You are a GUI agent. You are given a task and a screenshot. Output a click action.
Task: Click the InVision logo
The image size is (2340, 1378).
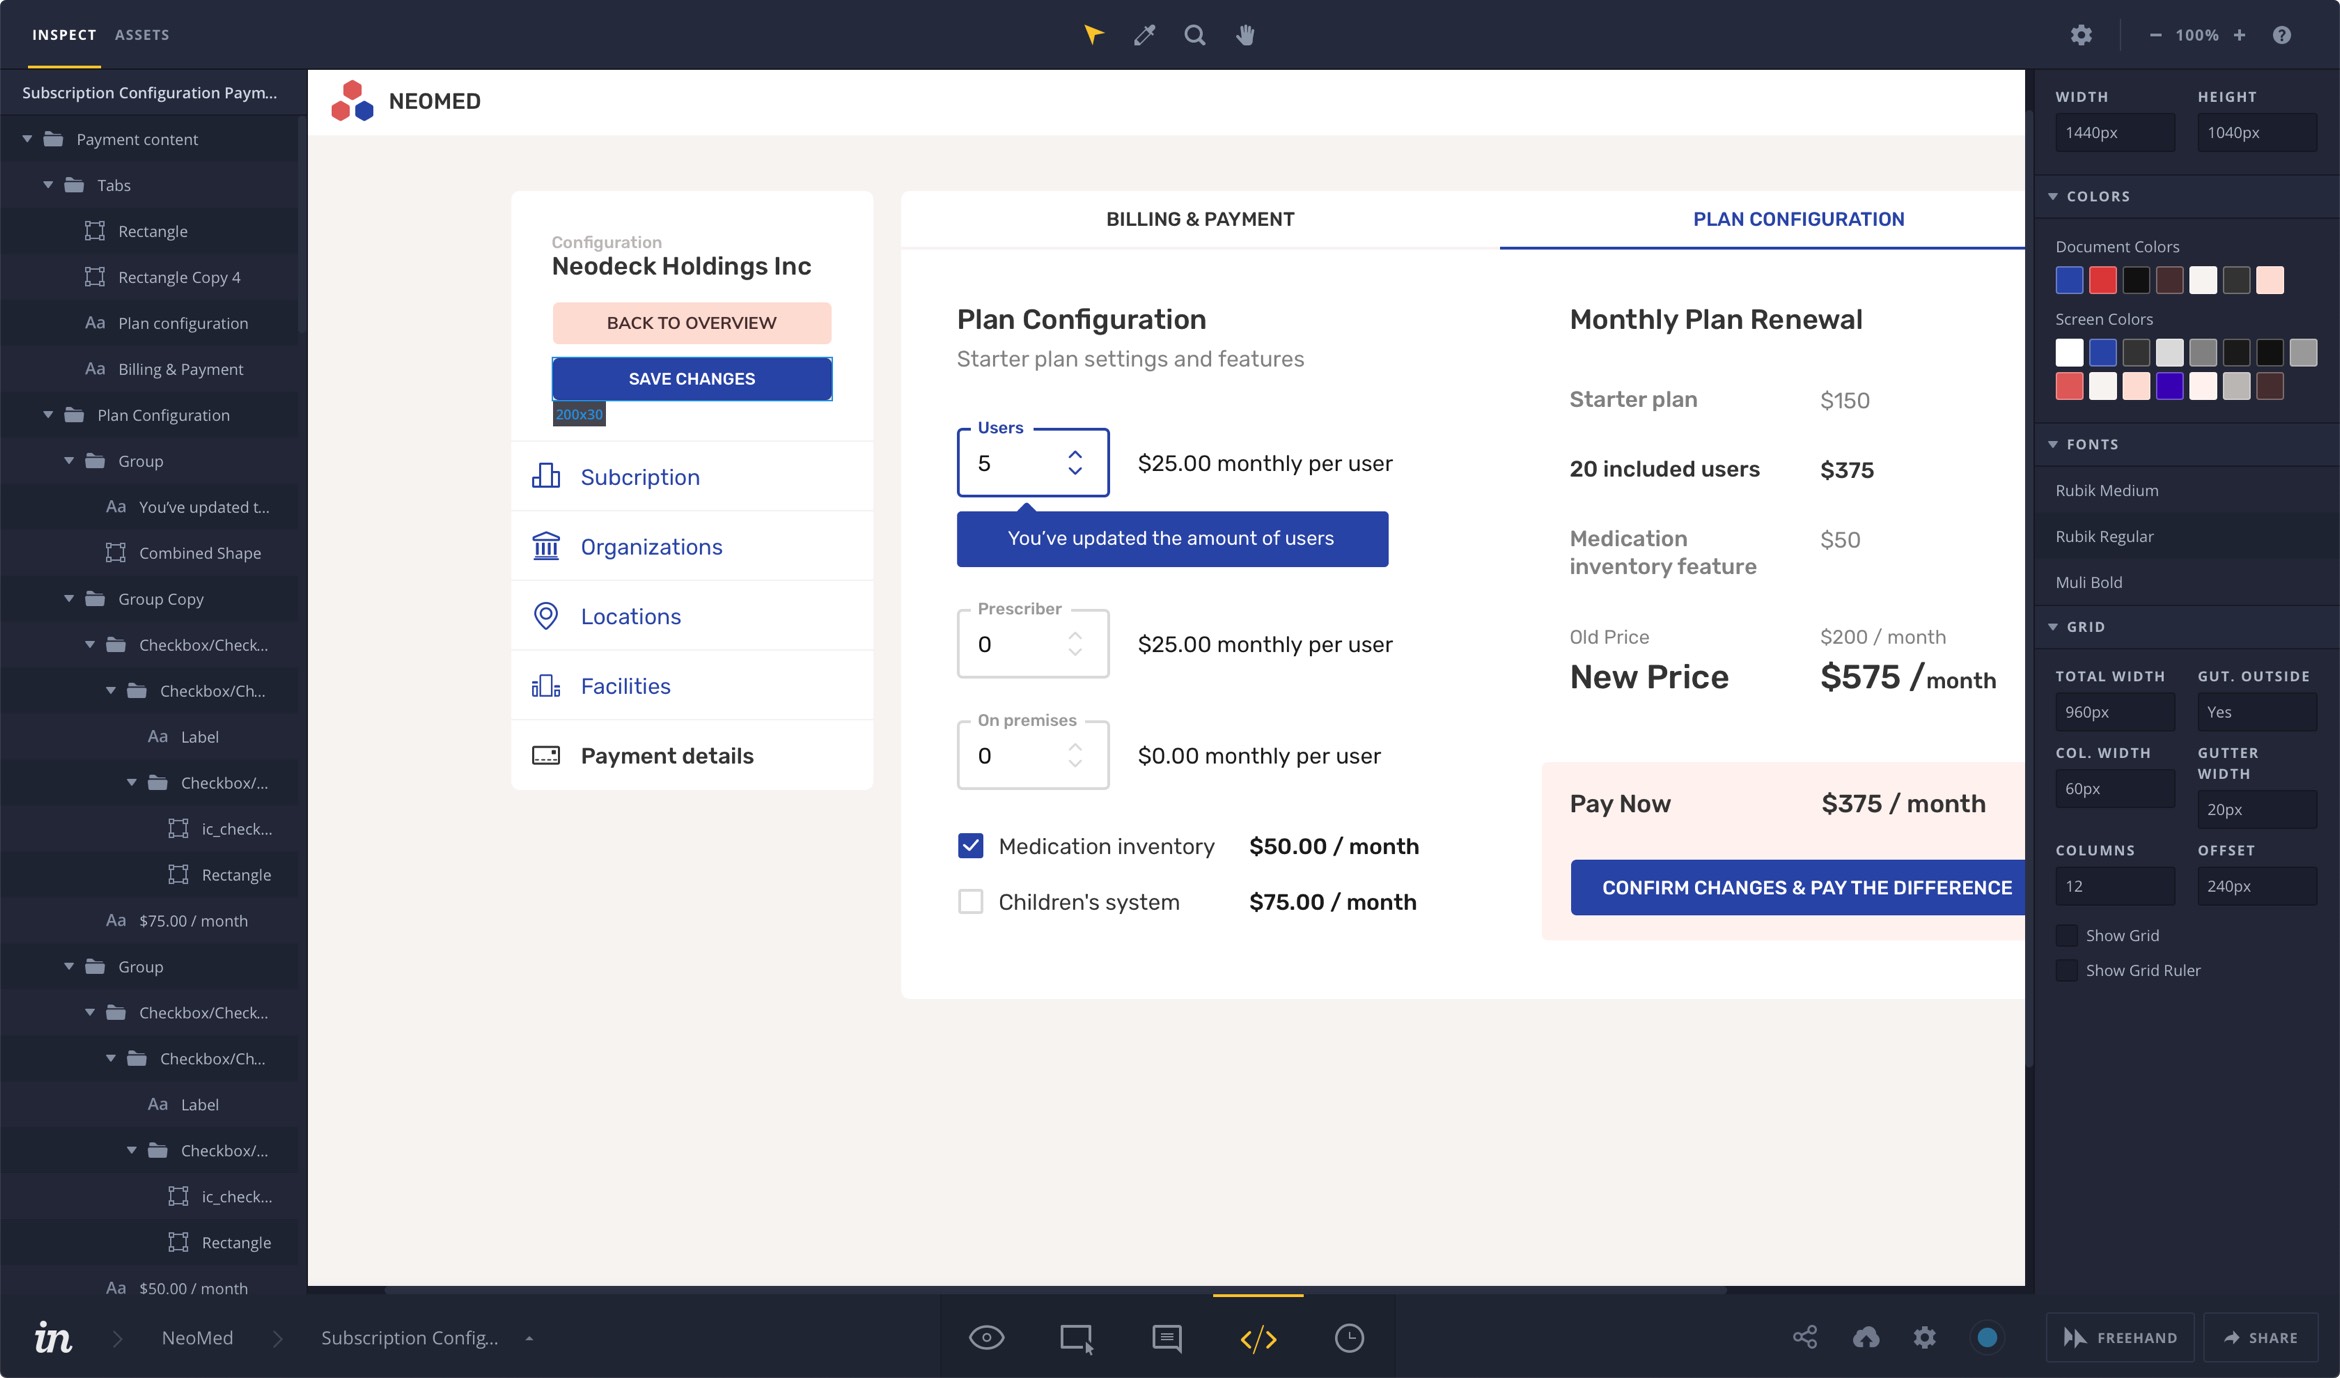click(53, 1337)
